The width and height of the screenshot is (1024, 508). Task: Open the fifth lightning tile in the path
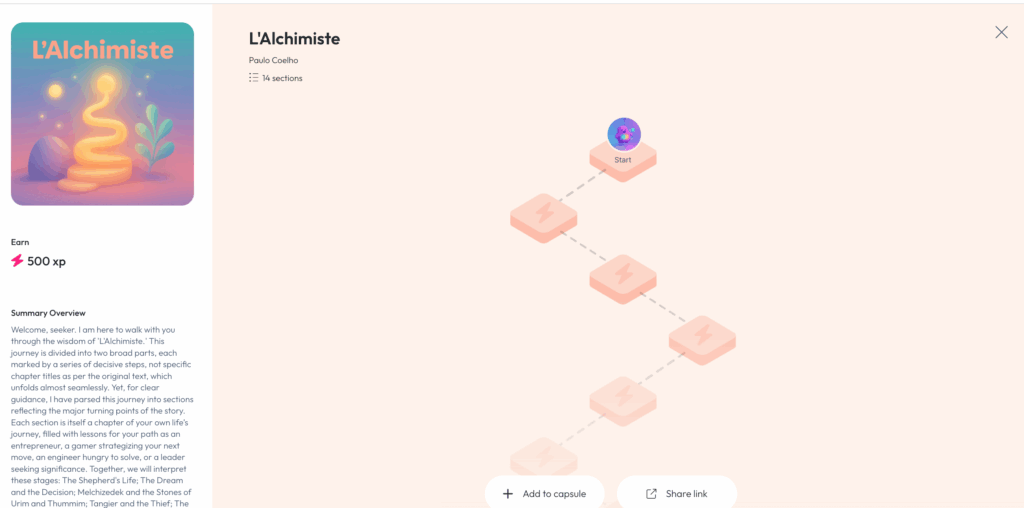(x=623, y=397)
